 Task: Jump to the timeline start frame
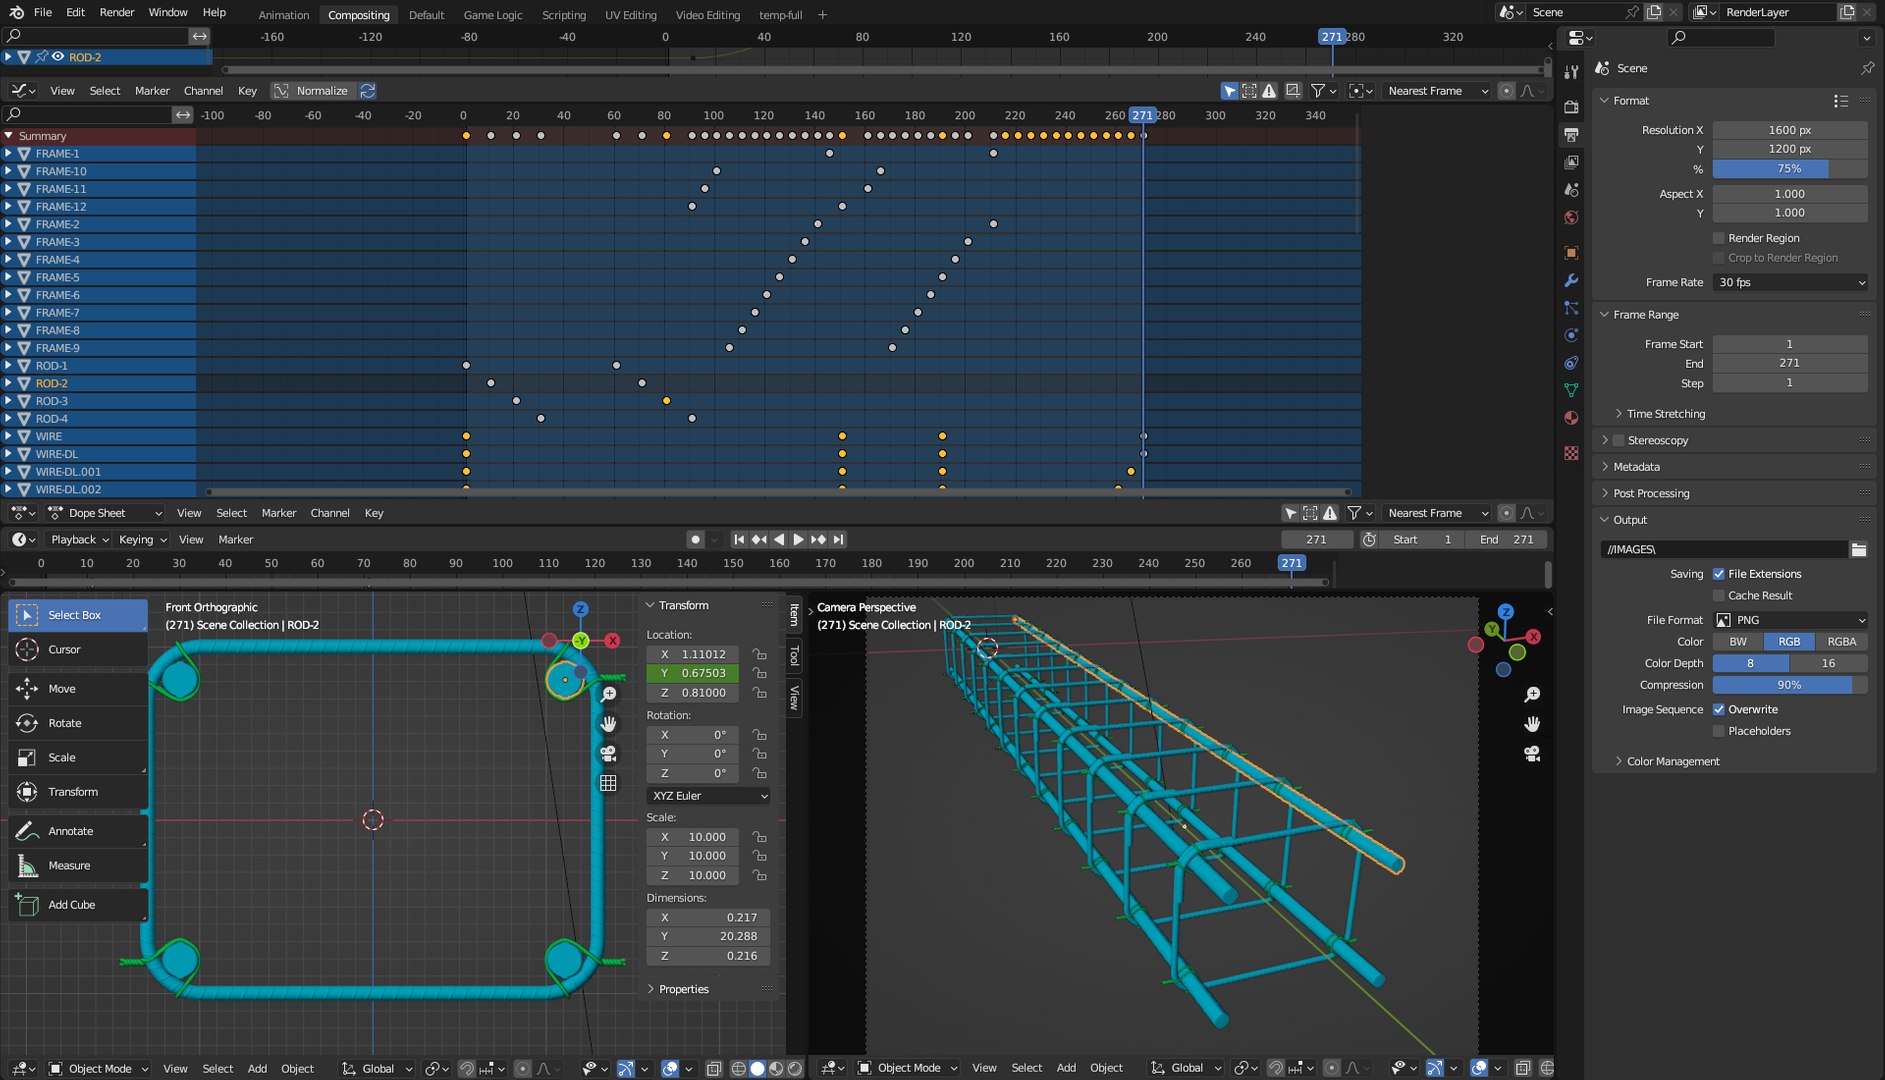point(739,540)
